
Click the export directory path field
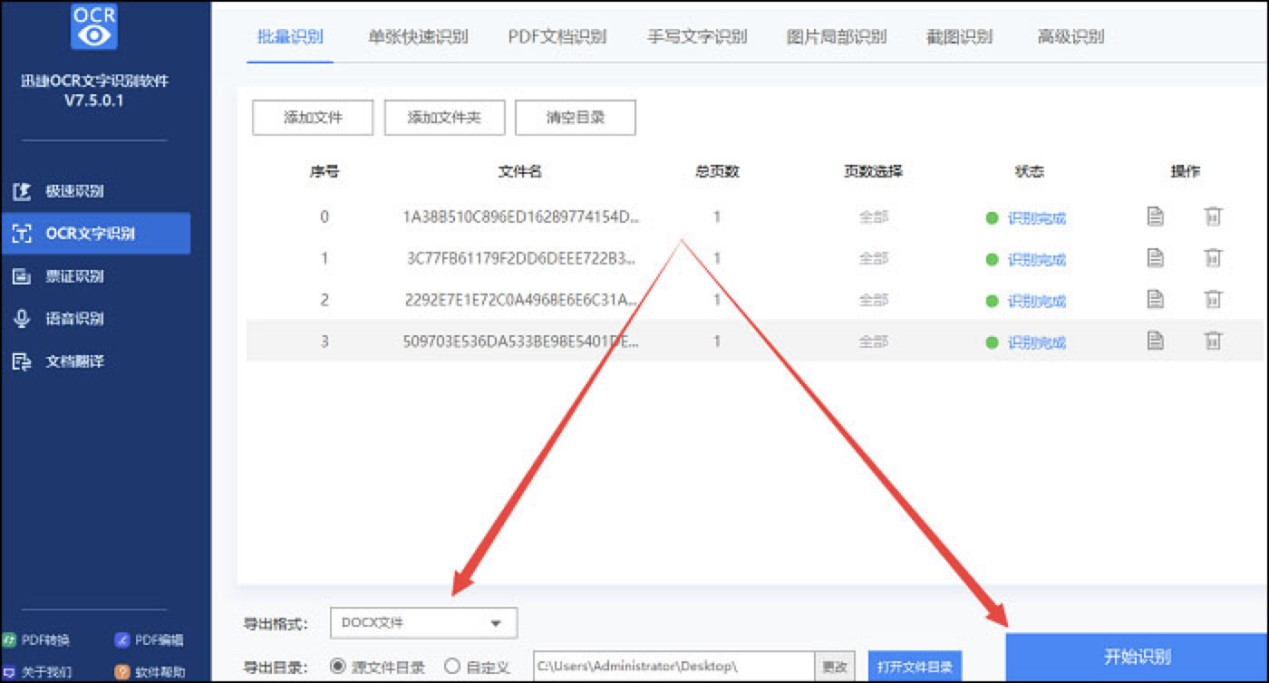[x=675, y=667]
